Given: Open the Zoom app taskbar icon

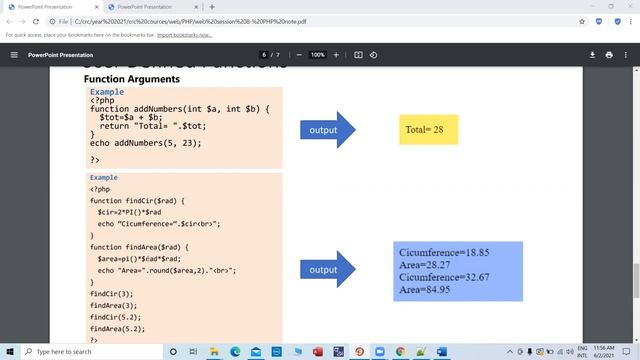Looking at the screenshot, I should 380,351.
